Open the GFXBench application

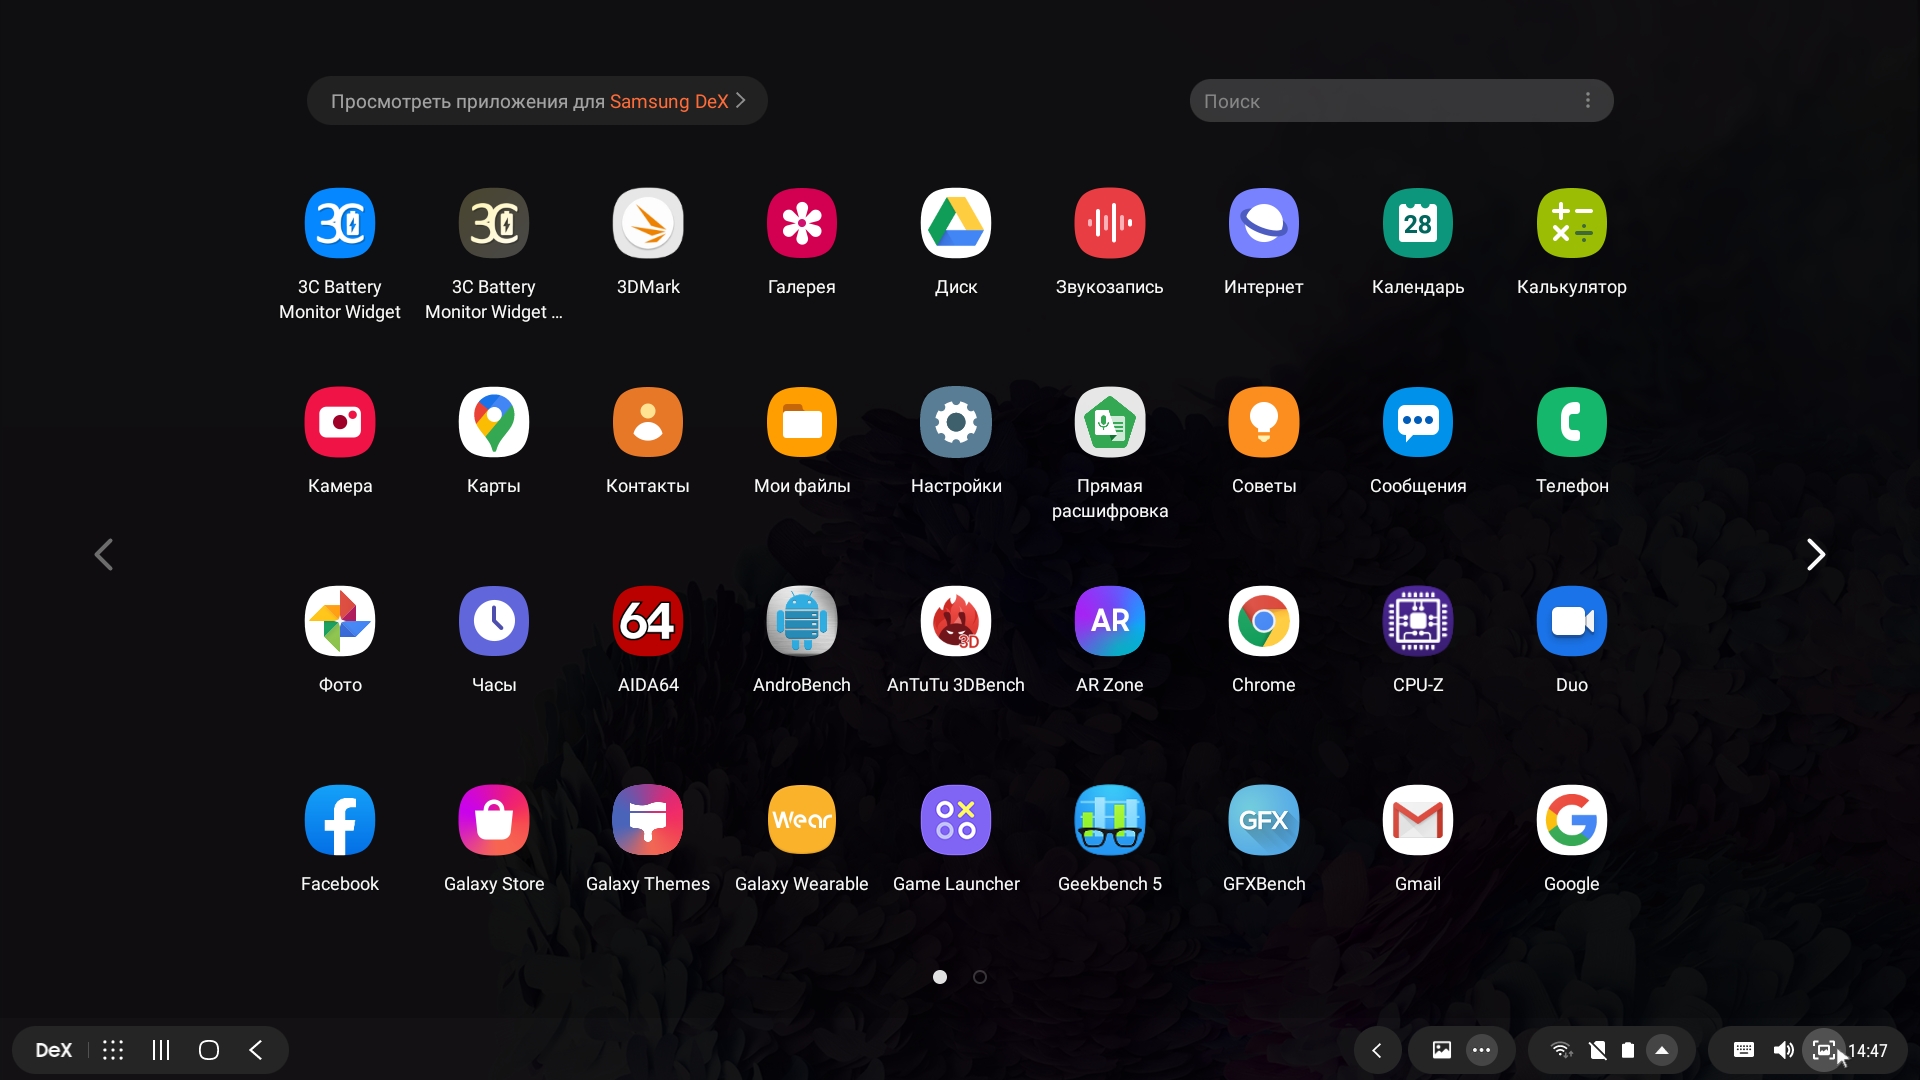pyautogui.click(x=1263, y=820)
